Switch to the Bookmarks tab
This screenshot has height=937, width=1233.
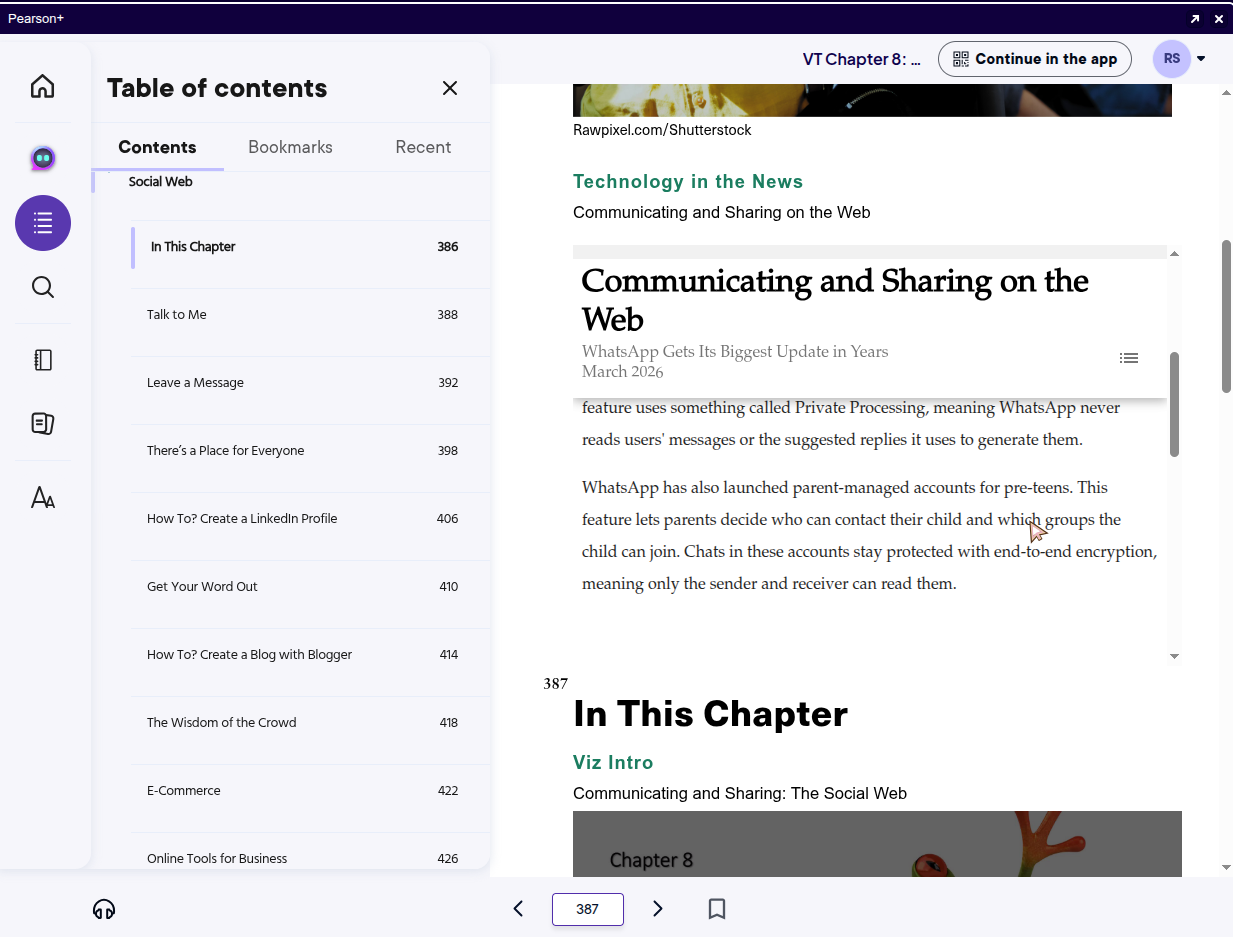click(290, 147)
